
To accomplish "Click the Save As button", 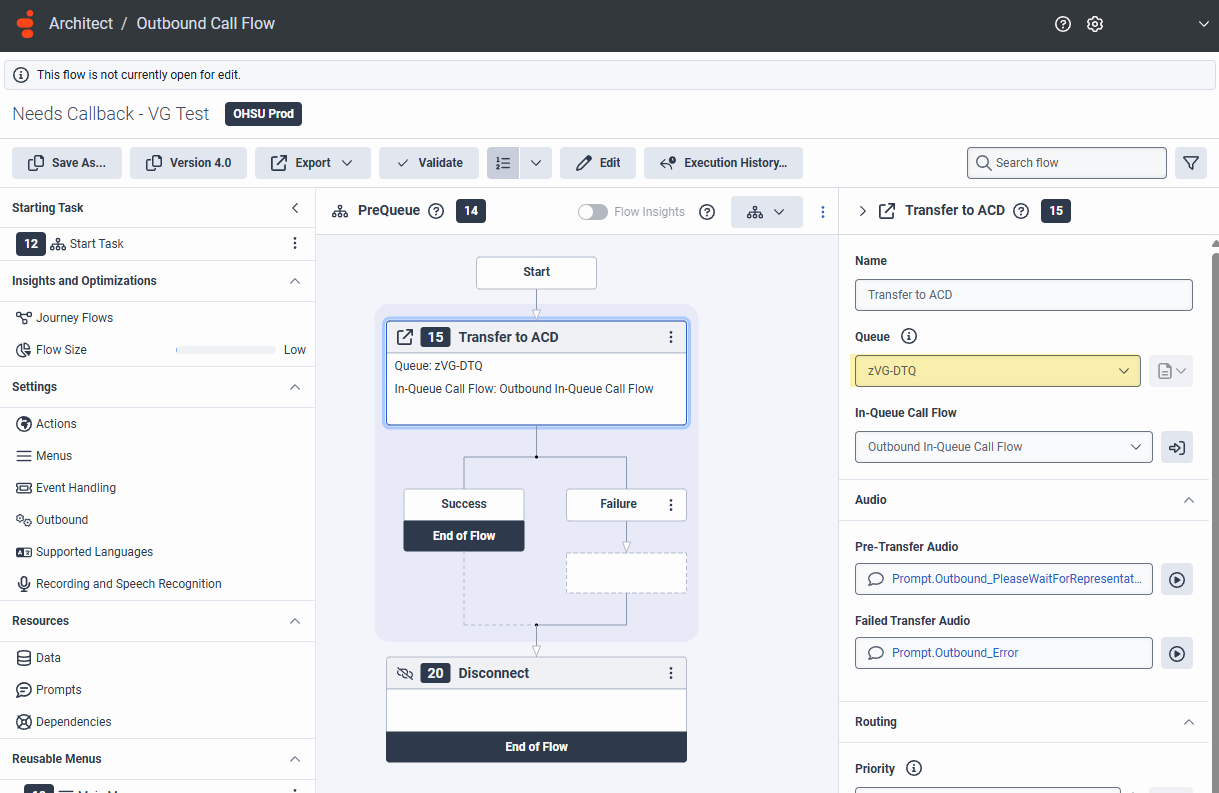I will (67, 163).
